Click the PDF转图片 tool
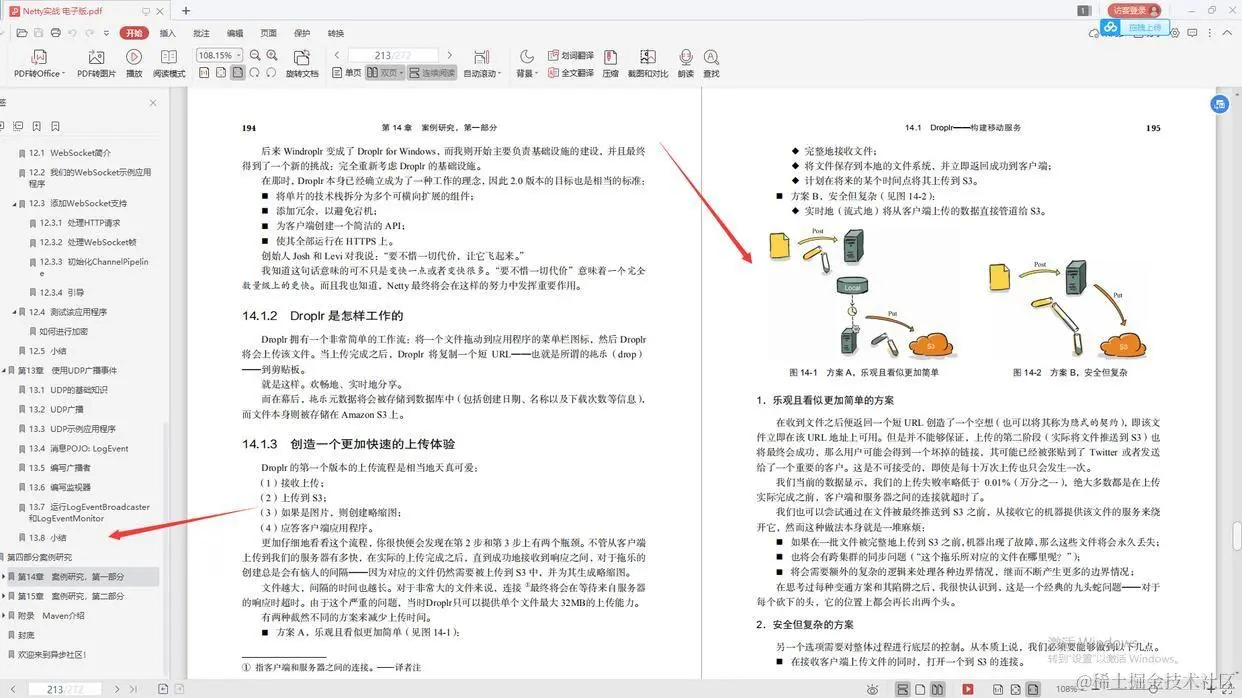This screenshot has width=1242, height=698. click(x=96, y=64)
